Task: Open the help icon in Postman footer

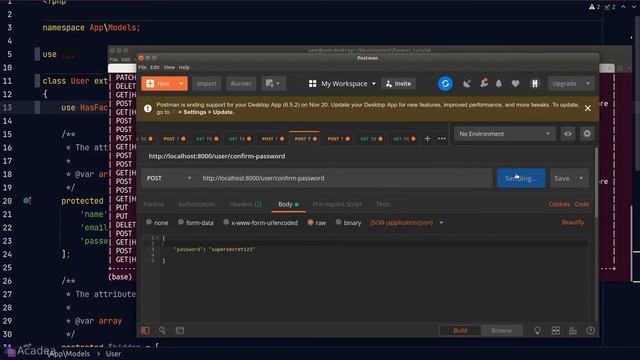Action: pos(590,331)
